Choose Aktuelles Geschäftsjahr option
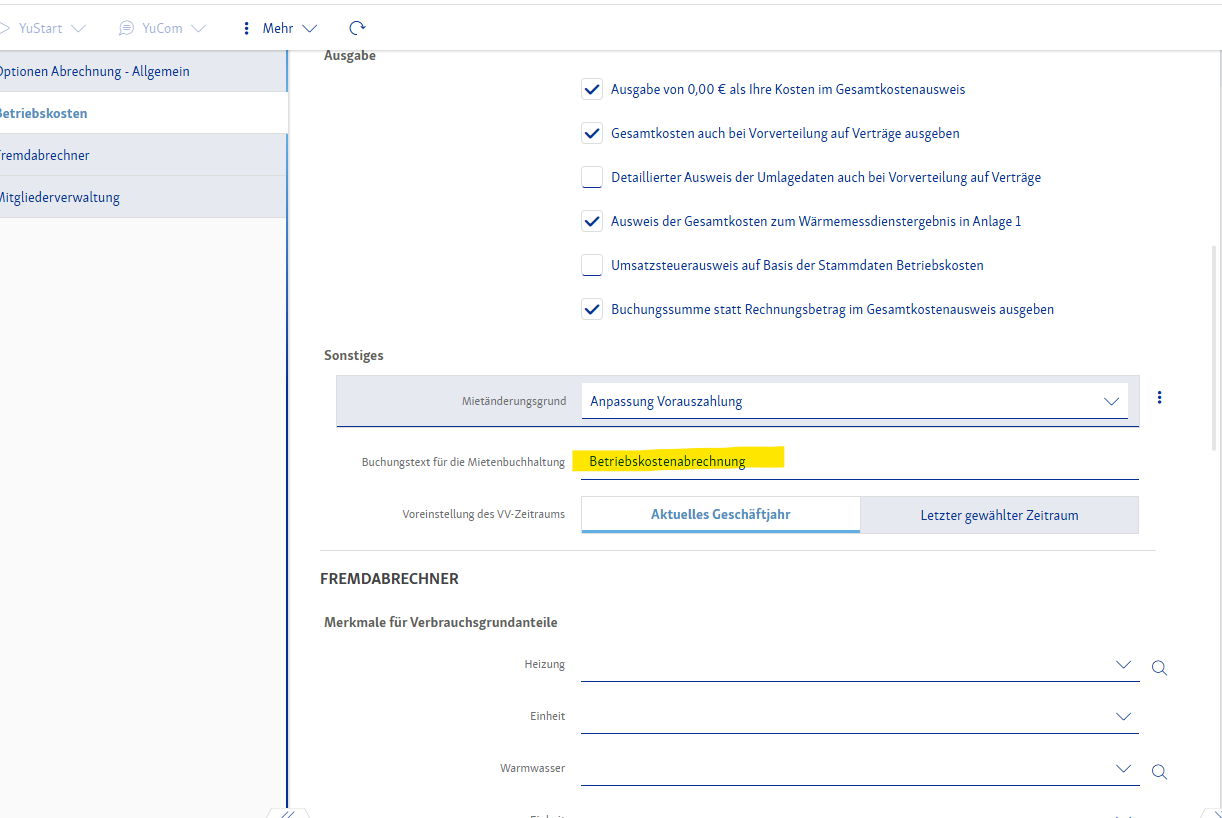1222x818 pixels. (x=720, y=515)
